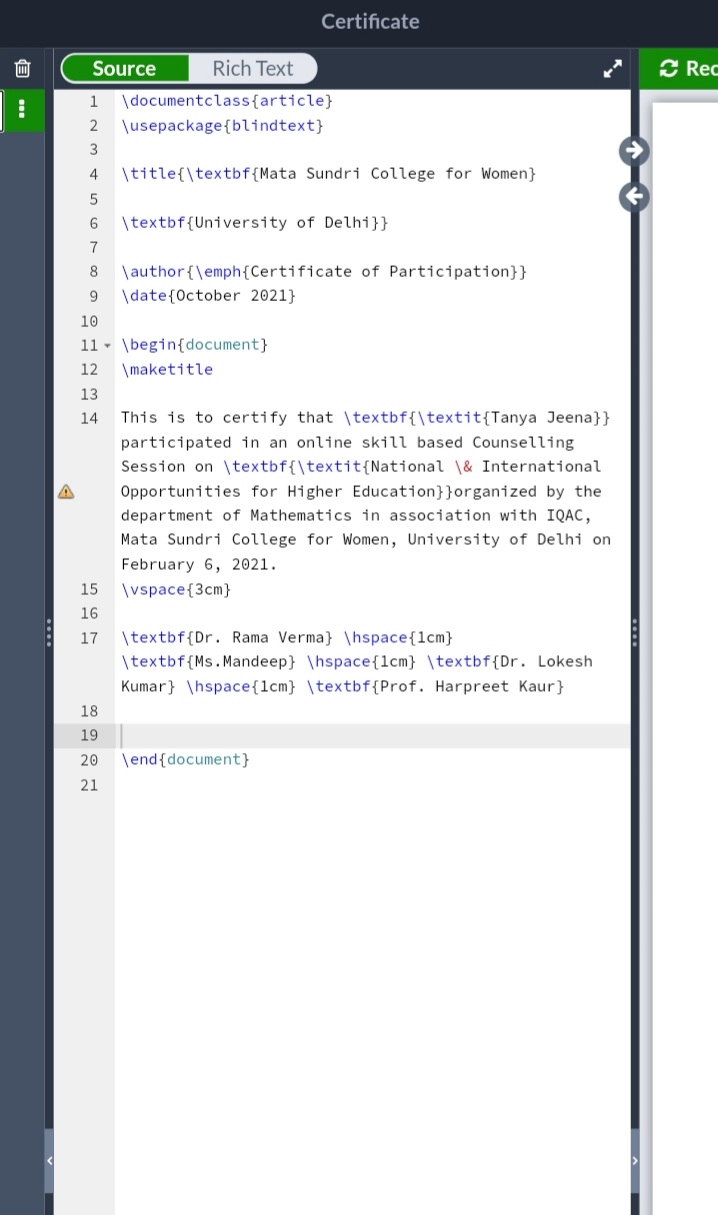Click the \maketitle command on line 12
The width and height of the screenshot is (718, 1215).
click(x=167, y=369)
